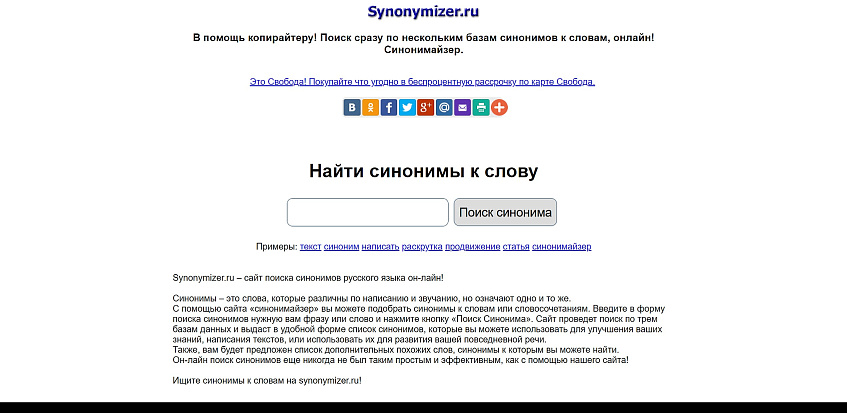Click the Synonymizer.ru site title

pos(423,11)
